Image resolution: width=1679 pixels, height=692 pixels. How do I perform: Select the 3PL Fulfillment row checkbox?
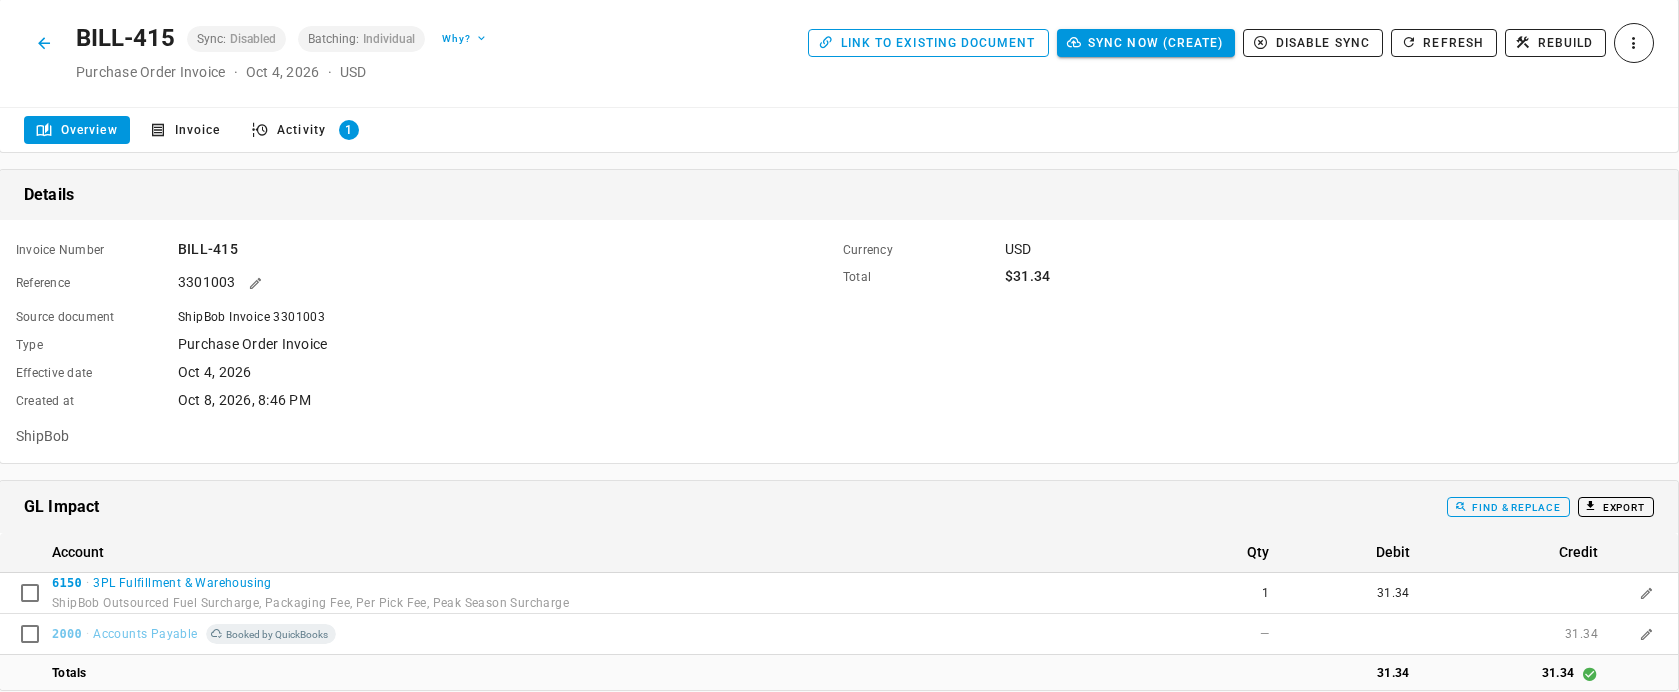(30, 593)
